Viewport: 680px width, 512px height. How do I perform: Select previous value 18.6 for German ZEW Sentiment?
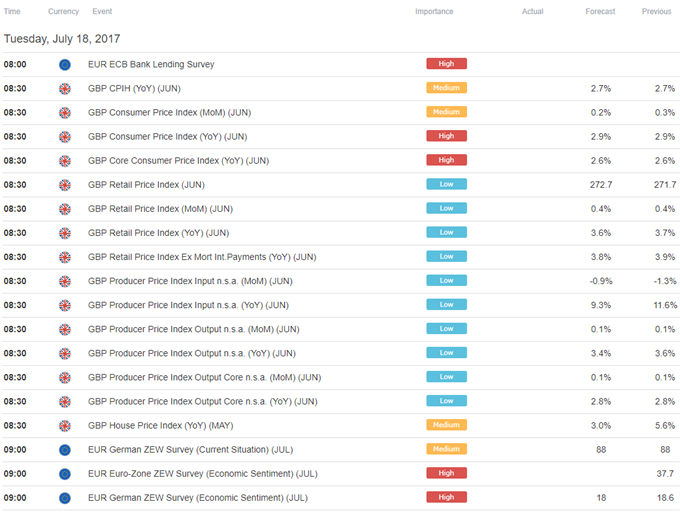click(665, 498)
